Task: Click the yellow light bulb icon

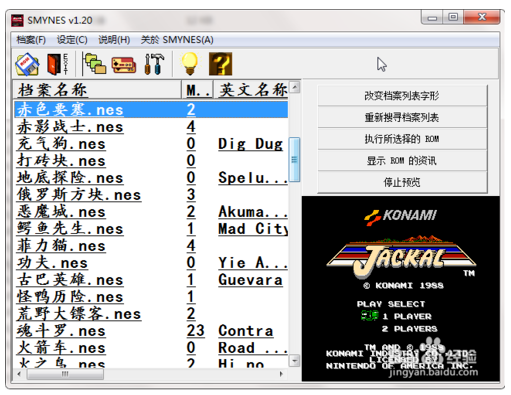Action: [189, 64]
